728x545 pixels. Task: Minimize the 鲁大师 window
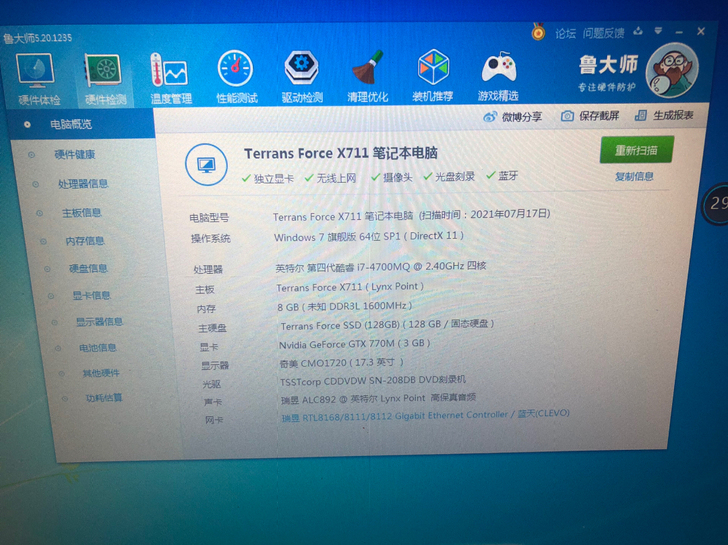click(x=679, y=32)
